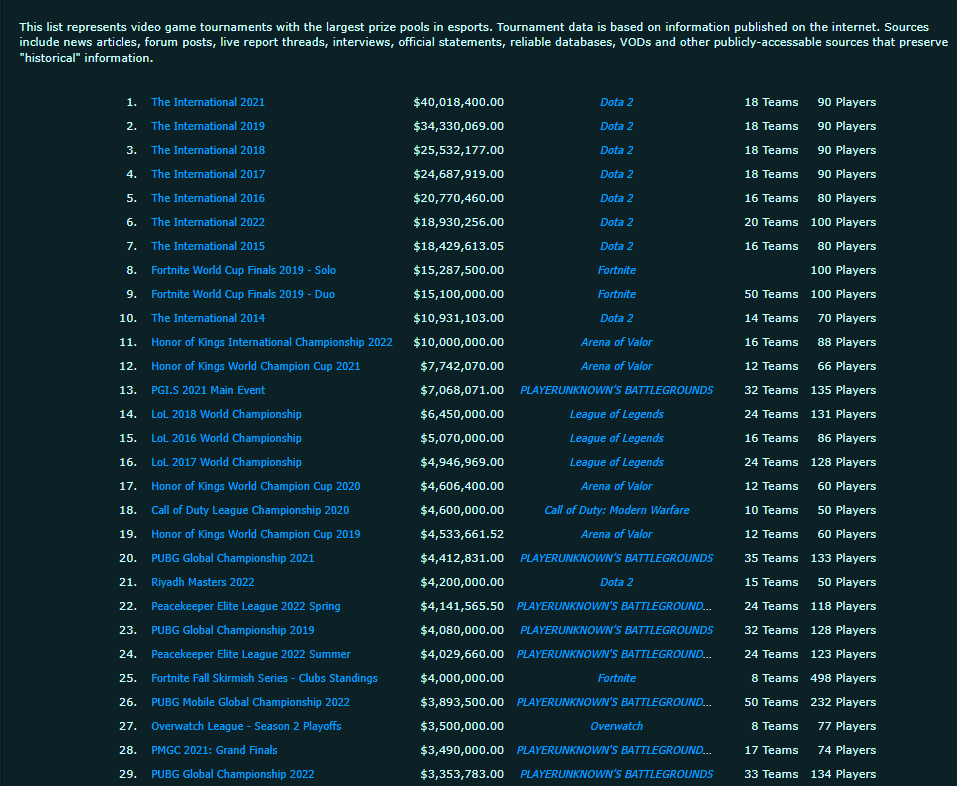
Task: Click PUBG Global Championship 2019 link
Action: [233, 630]
